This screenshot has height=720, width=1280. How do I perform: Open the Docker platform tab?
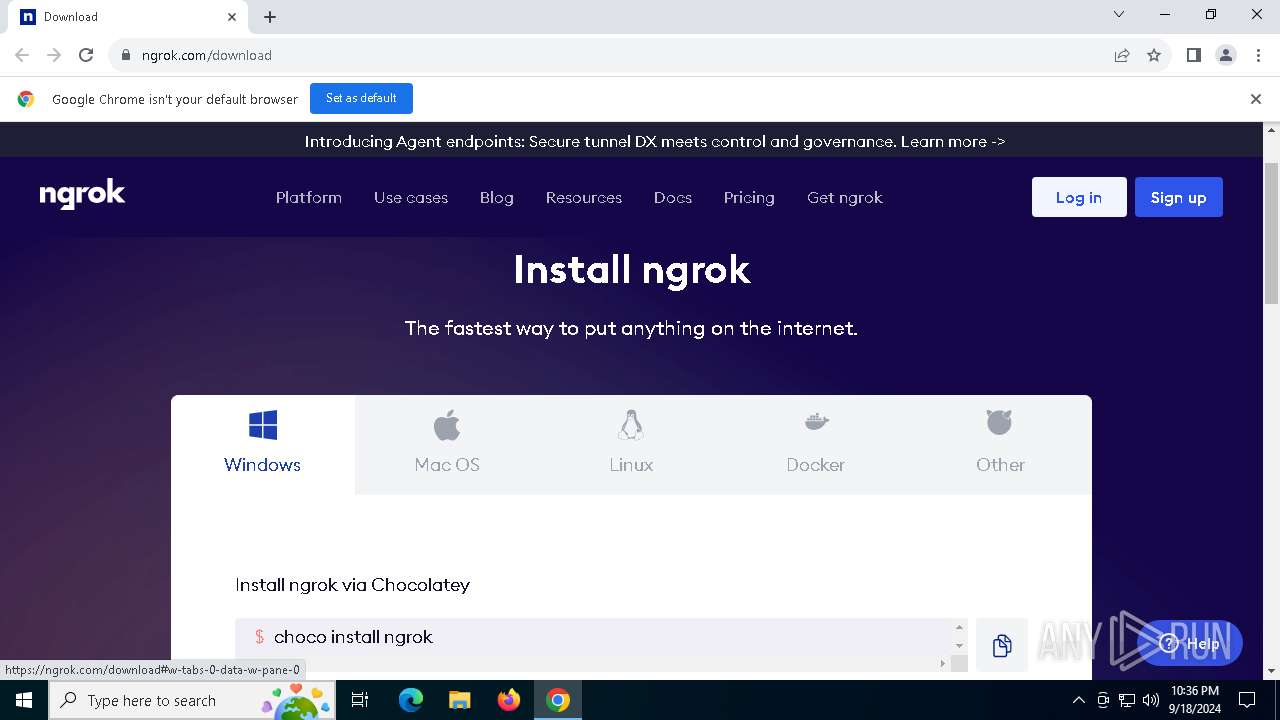click(815, 444)
